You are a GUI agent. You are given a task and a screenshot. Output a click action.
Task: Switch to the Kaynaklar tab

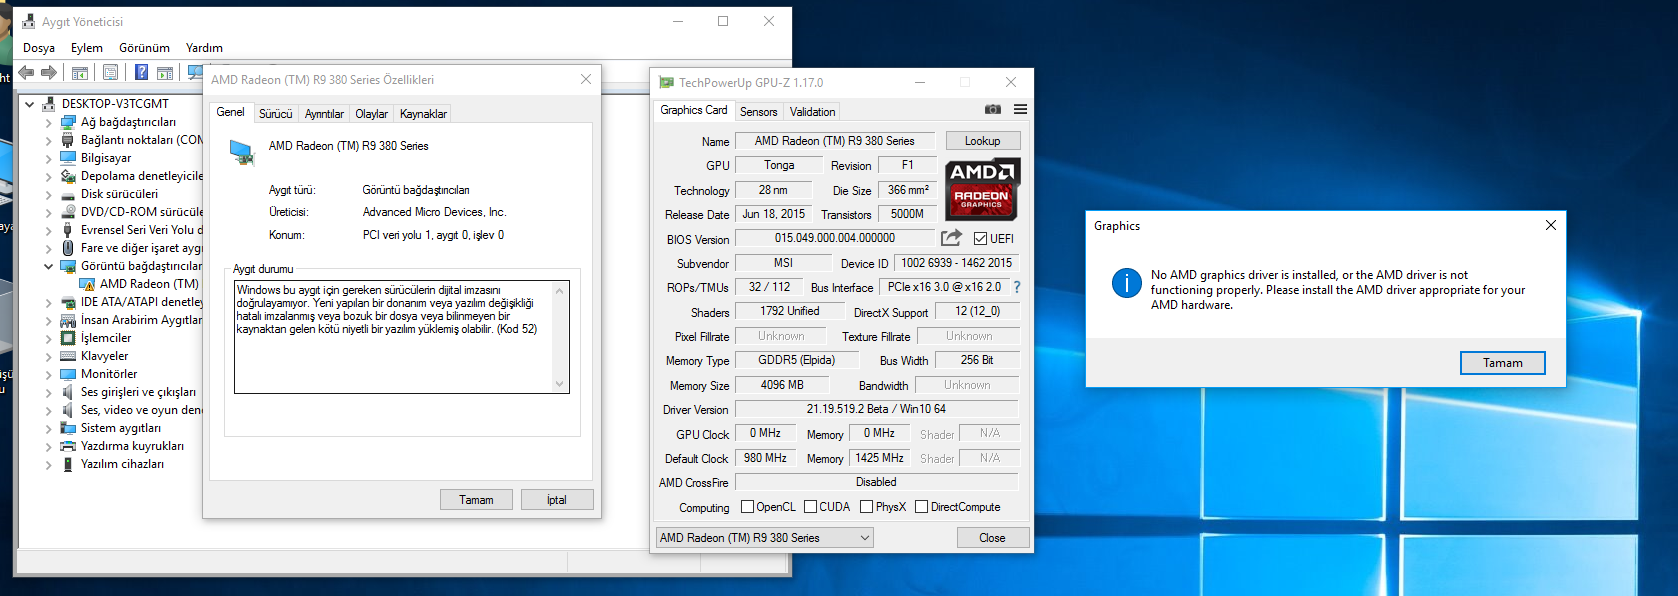(423, 114)
